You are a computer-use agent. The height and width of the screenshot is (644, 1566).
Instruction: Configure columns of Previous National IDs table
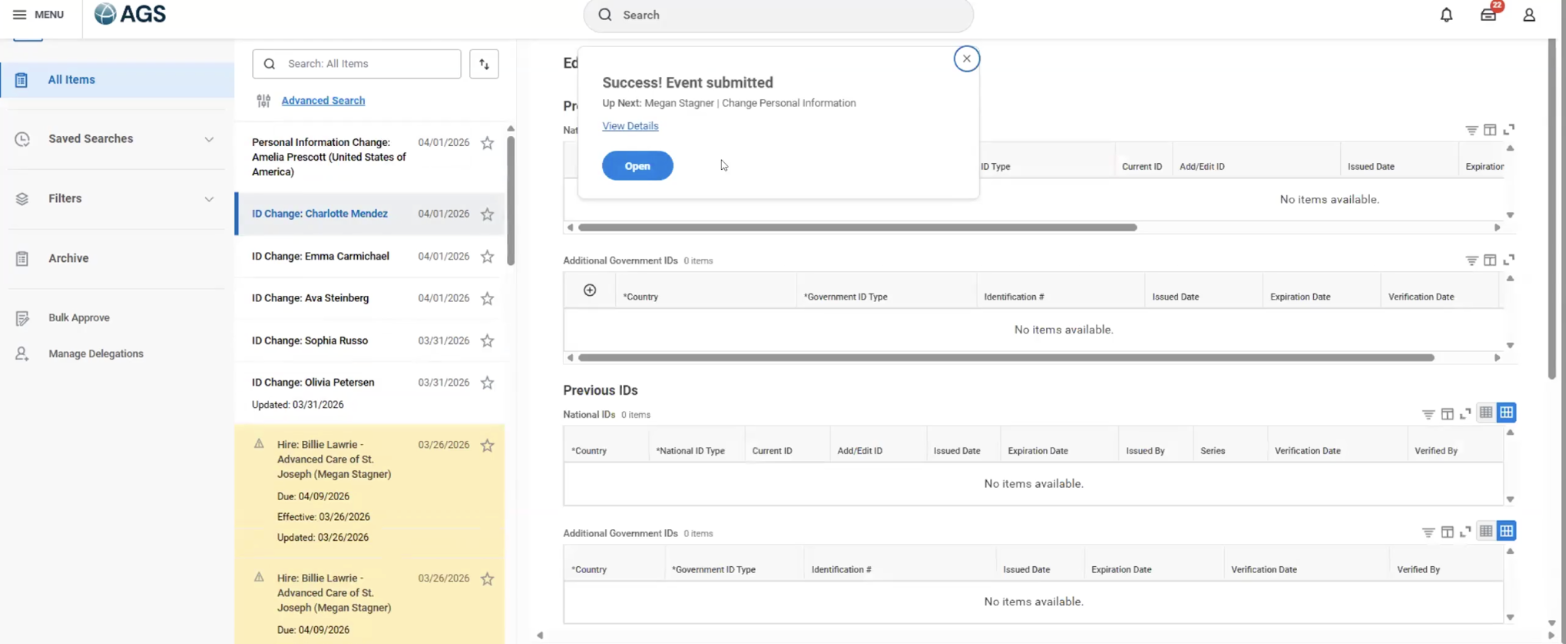click(x=1447, y=414)
